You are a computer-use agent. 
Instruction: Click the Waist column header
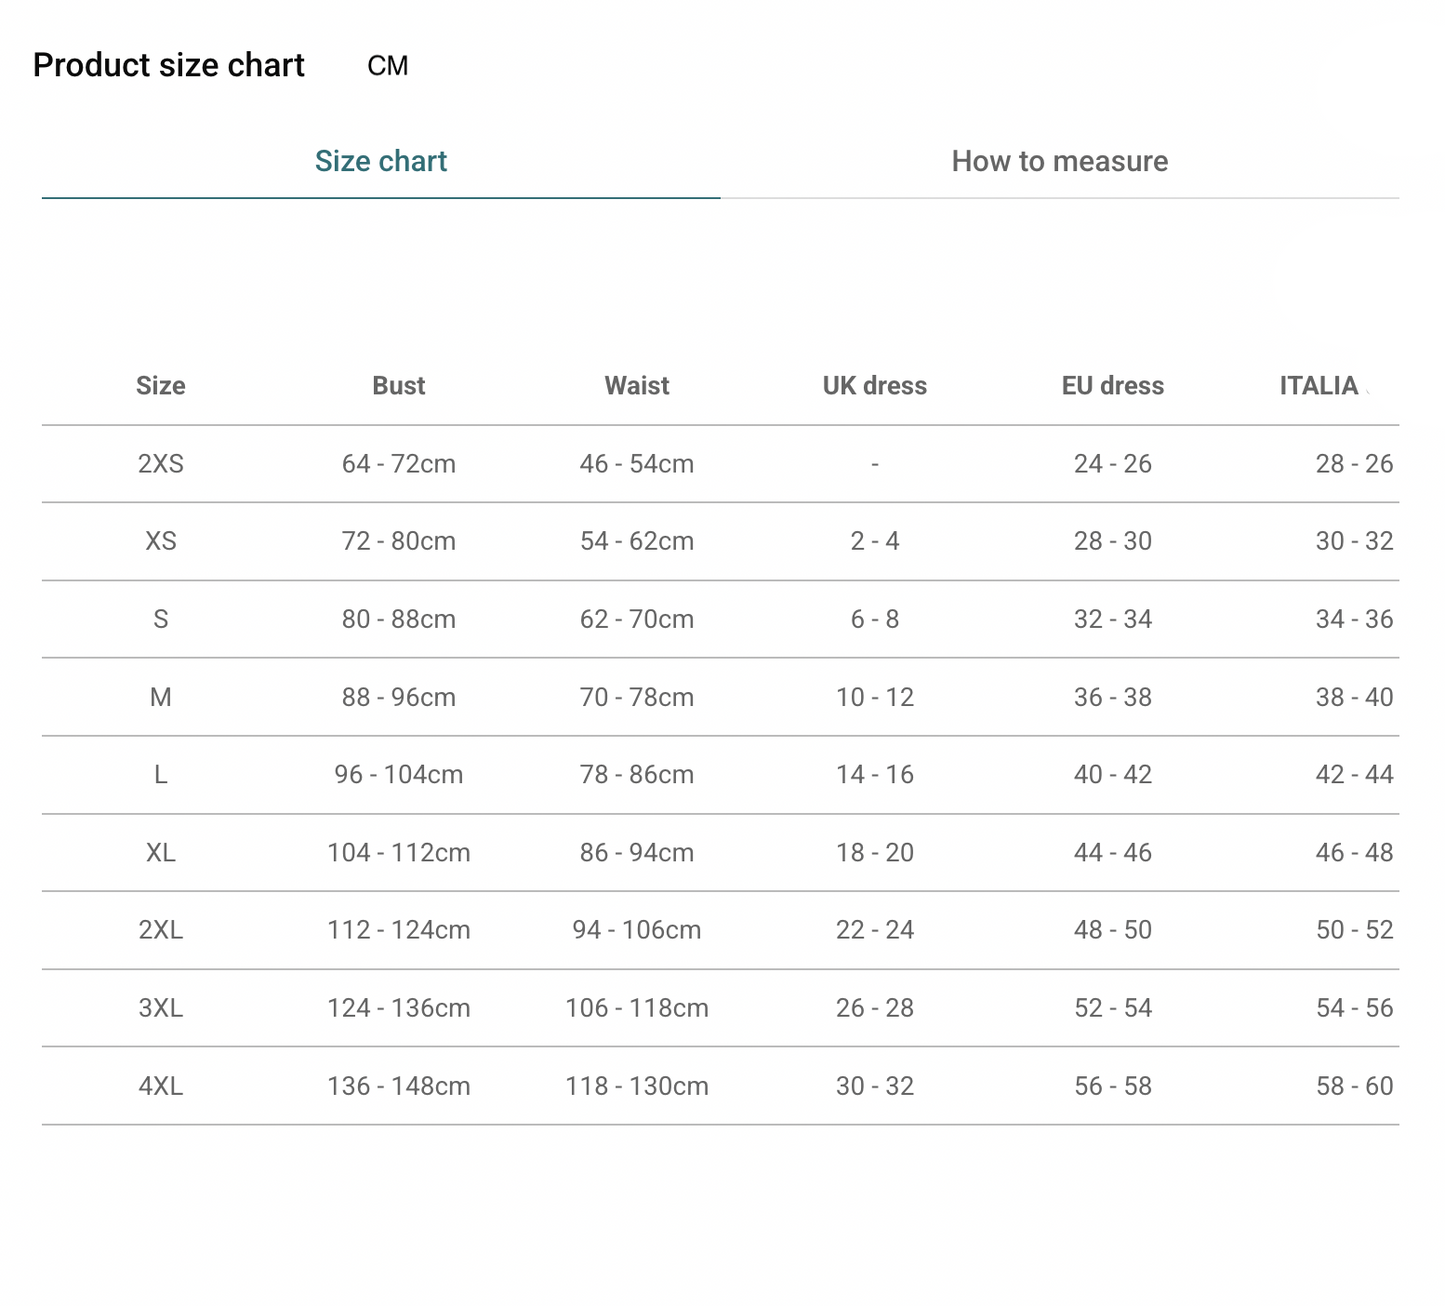click(x=636, y=386)
